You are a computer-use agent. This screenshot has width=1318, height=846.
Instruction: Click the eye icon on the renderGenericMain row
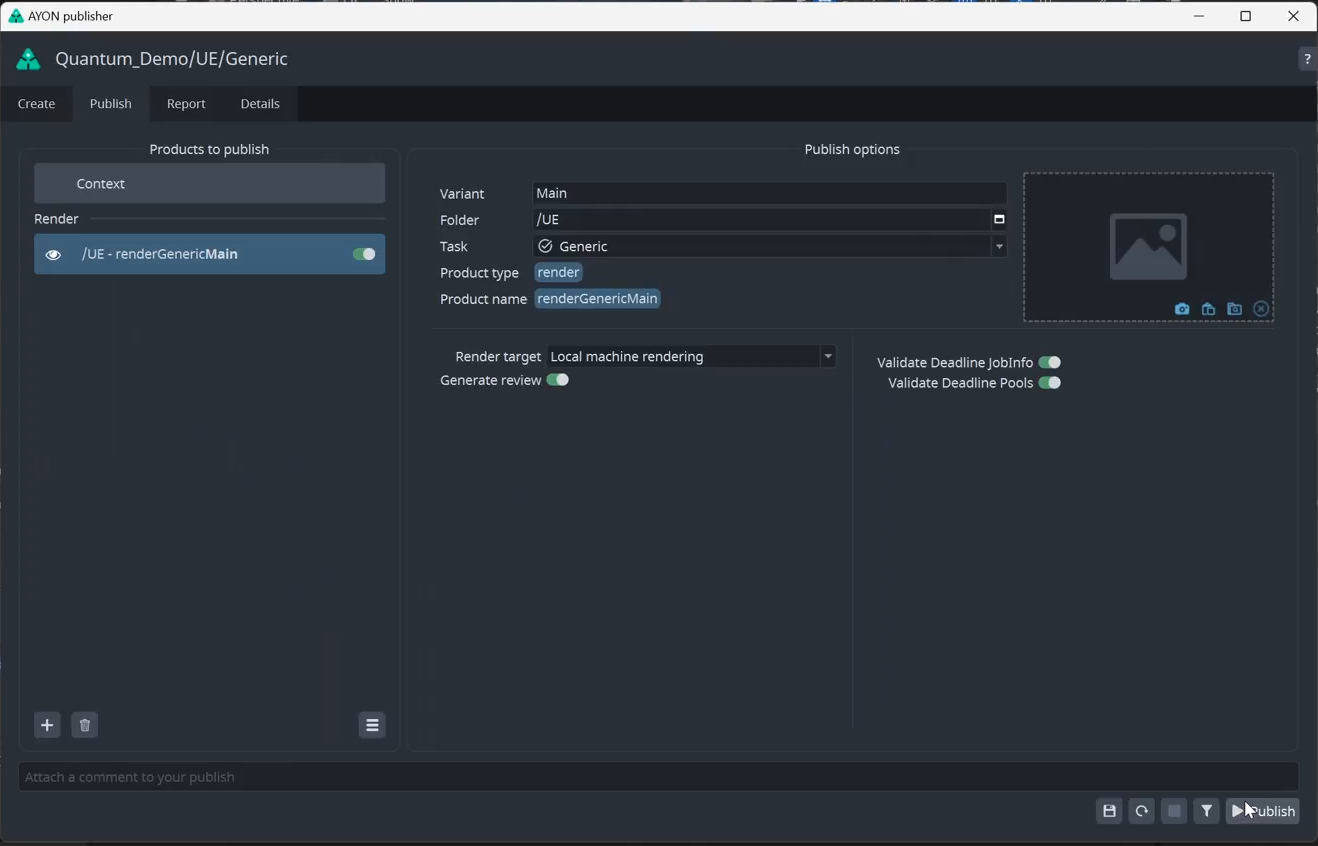point(53,255)
